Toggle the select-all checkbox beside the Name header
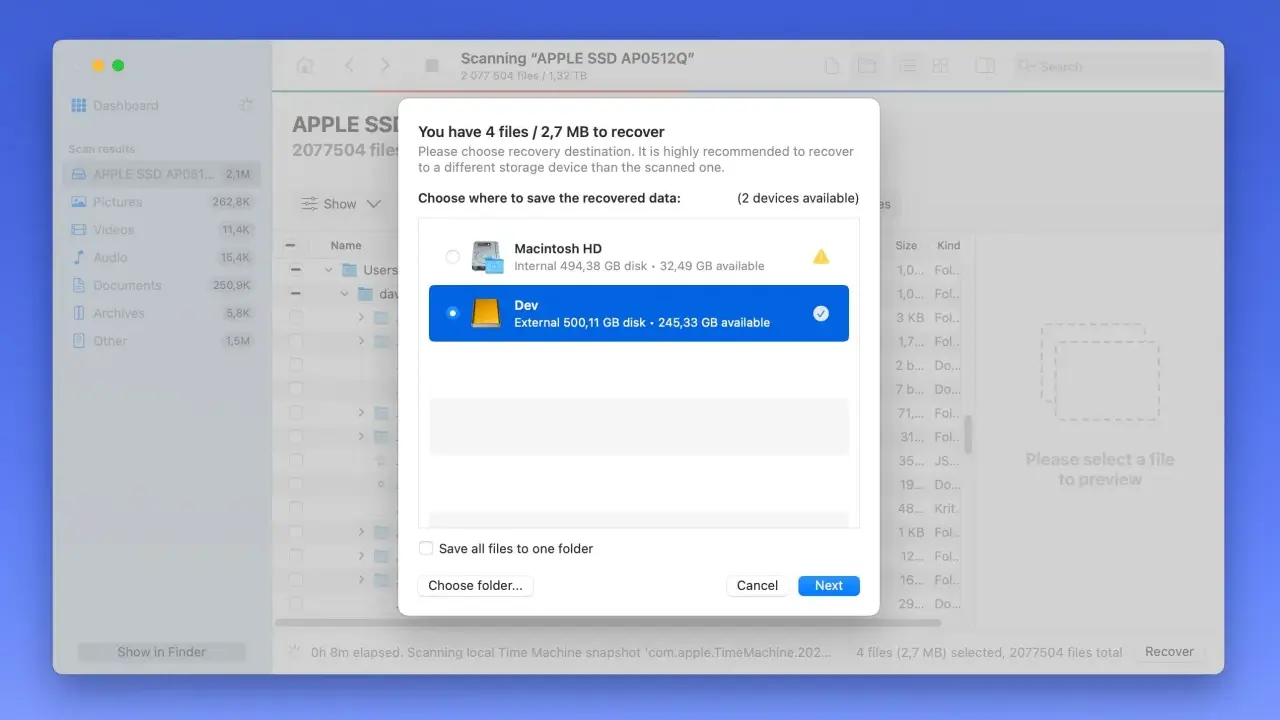 tap(291, 245)
